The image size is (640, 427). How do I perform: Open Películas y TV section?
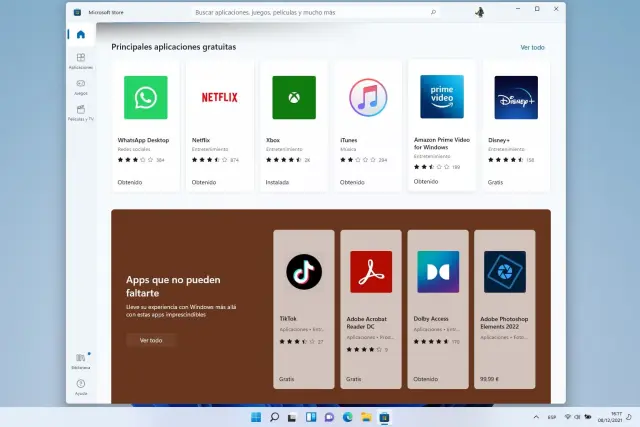click(x=81, y=112)
